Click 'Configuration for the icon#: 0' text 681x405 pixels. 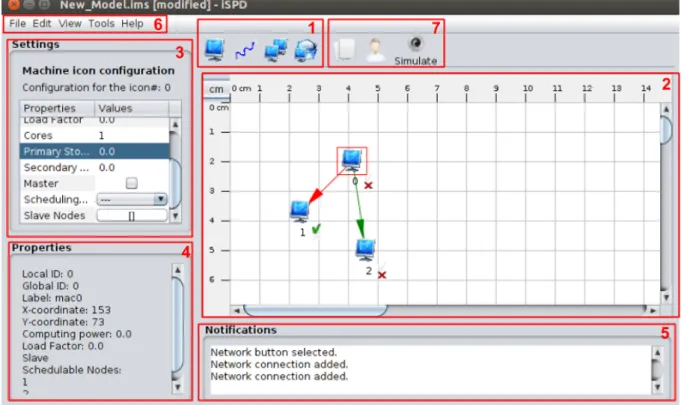click(96, 88)
